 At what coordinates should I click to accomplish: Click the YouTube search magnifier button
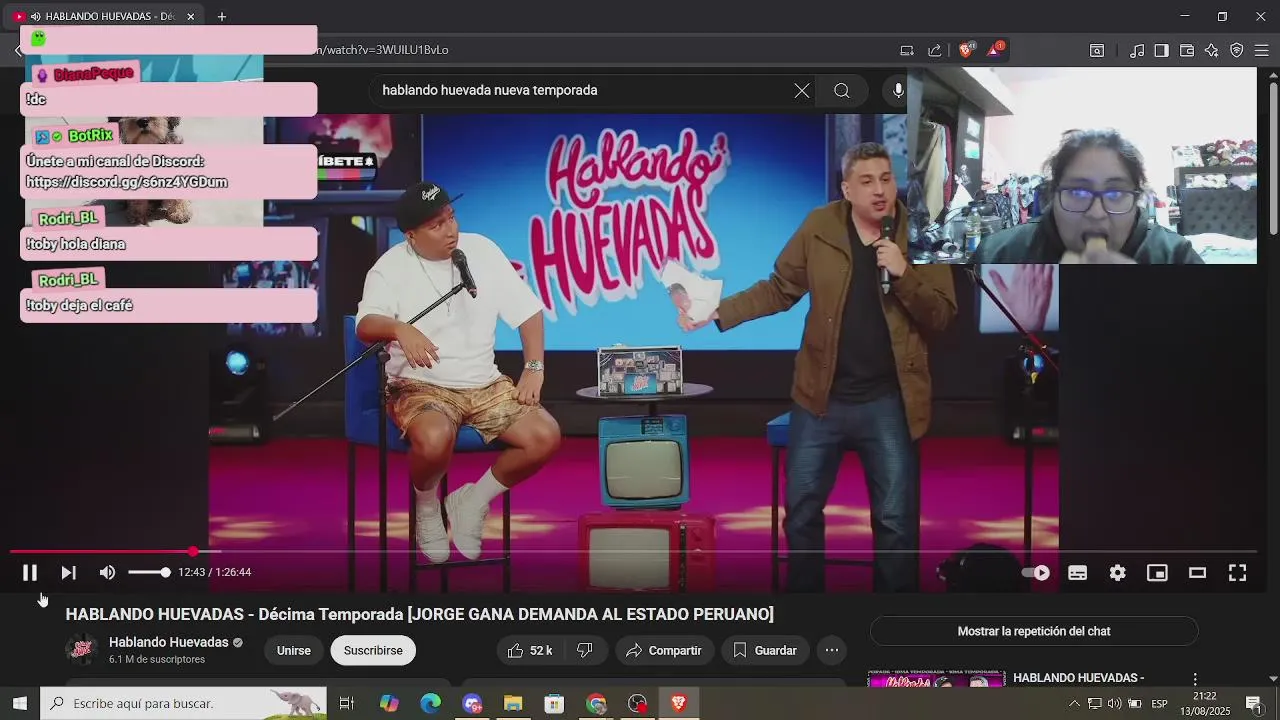click(x=842, y=91)
